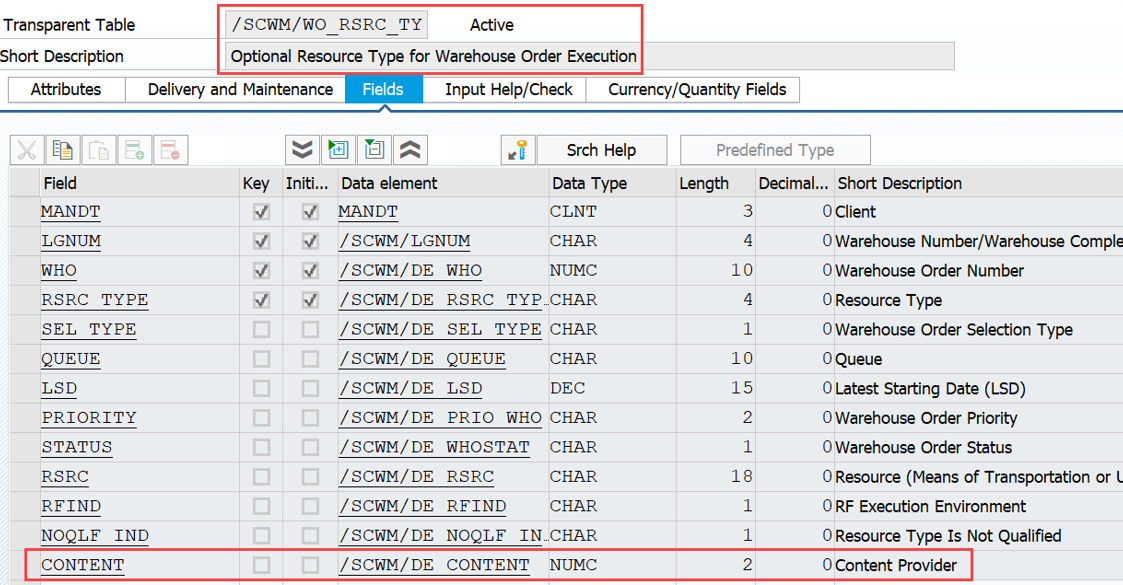Screen dimensions: 1123x585
Task: Click the Delete row icon
Action: [x=170, y=150]
